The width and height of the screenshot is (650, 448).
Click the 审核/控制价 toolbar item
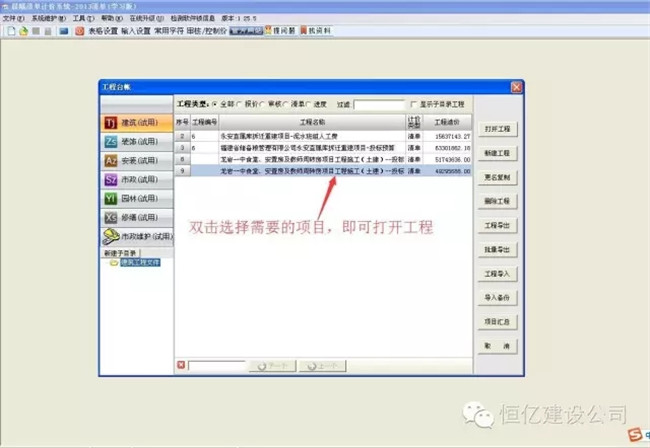click(207, 31)
